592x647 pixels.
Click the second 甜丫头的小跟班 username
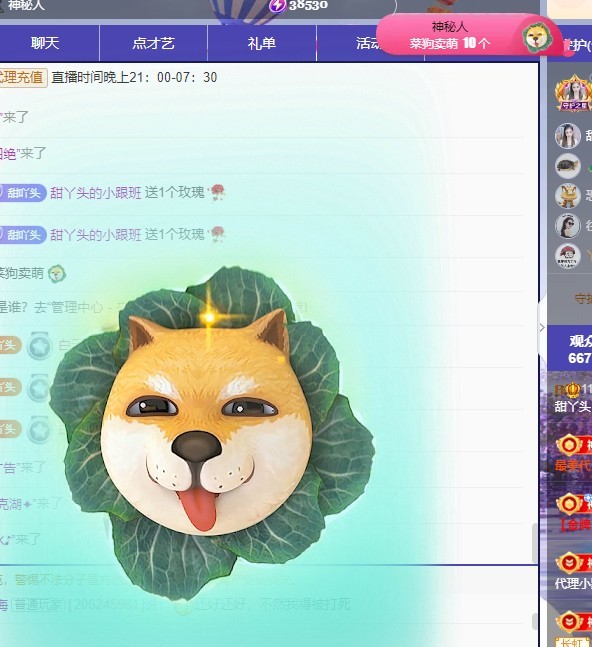(x=96, y=235)
